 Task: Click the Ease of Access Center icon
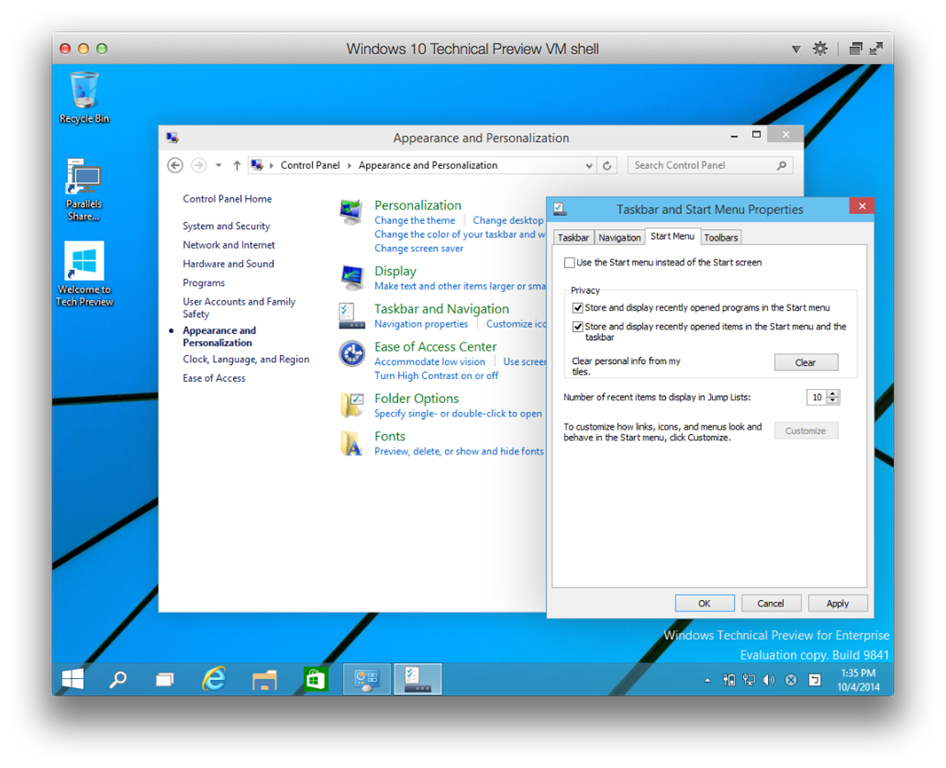[352, 354]
